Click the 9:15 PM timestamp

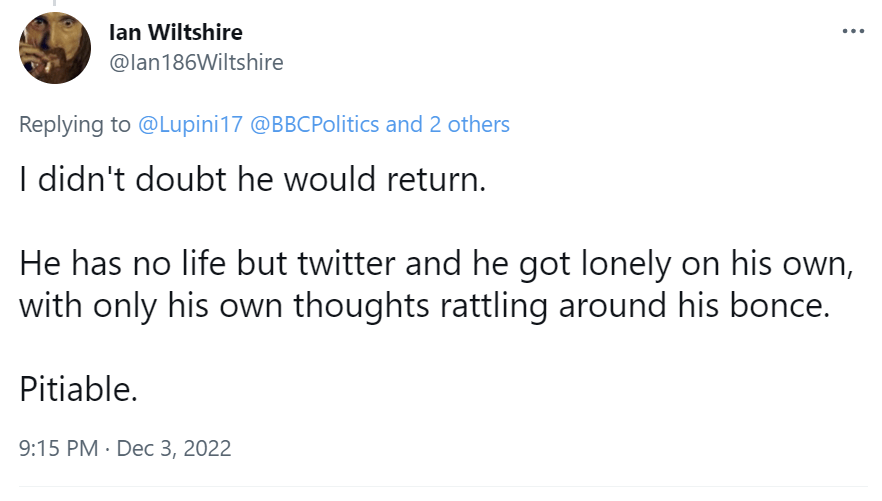pyautogui.click(x=59, y=448)
